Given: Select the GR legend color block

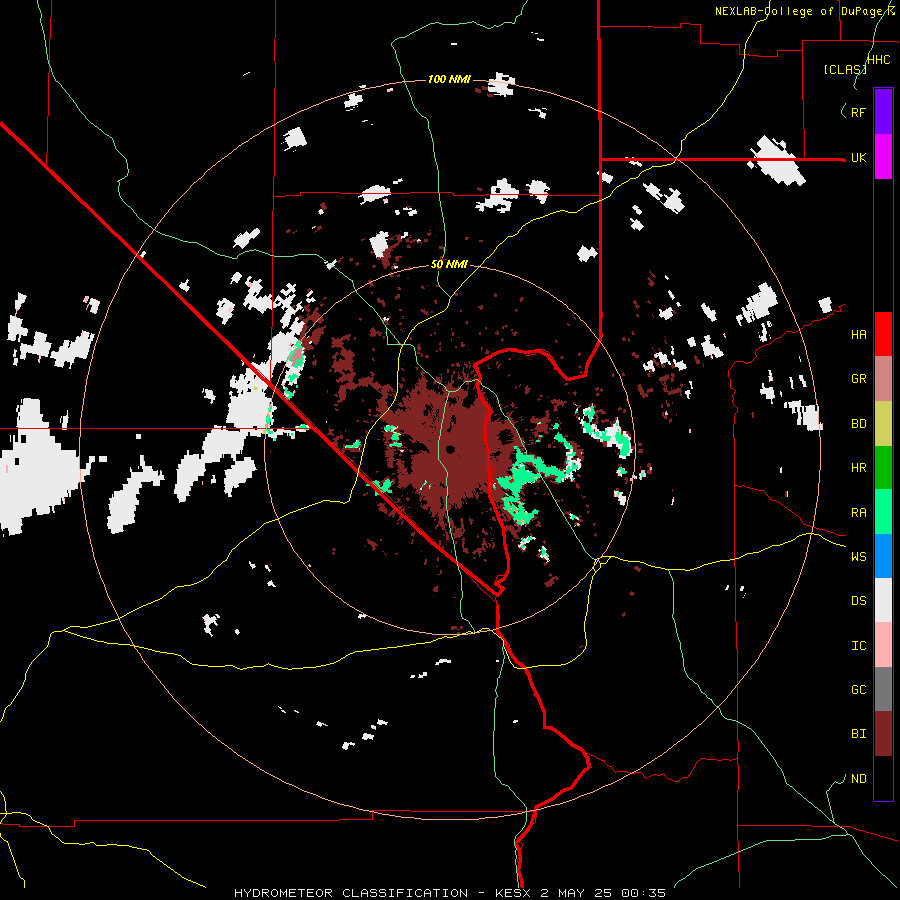Looking at the screenshot, I should pyautogui.click(x=883, y=379).
